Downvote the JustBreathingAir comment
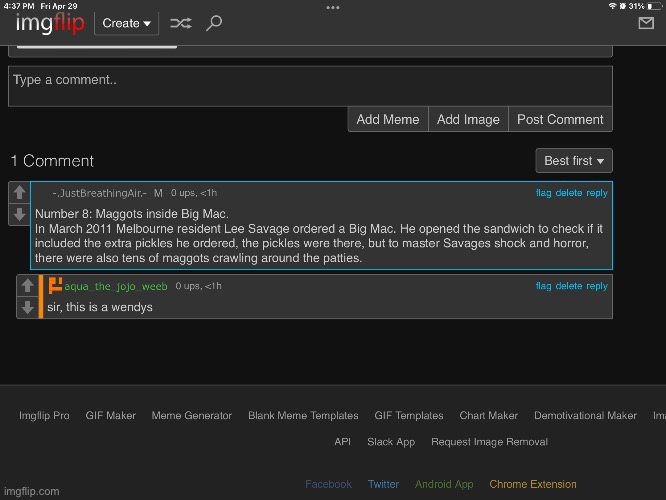 pyautogui.click(x=19, y=214)
